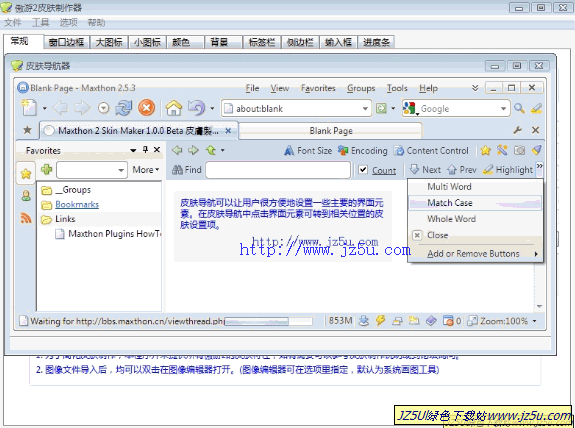575x428 pixels.
Task: Click the Encoding button
Action: click(362, 150)
